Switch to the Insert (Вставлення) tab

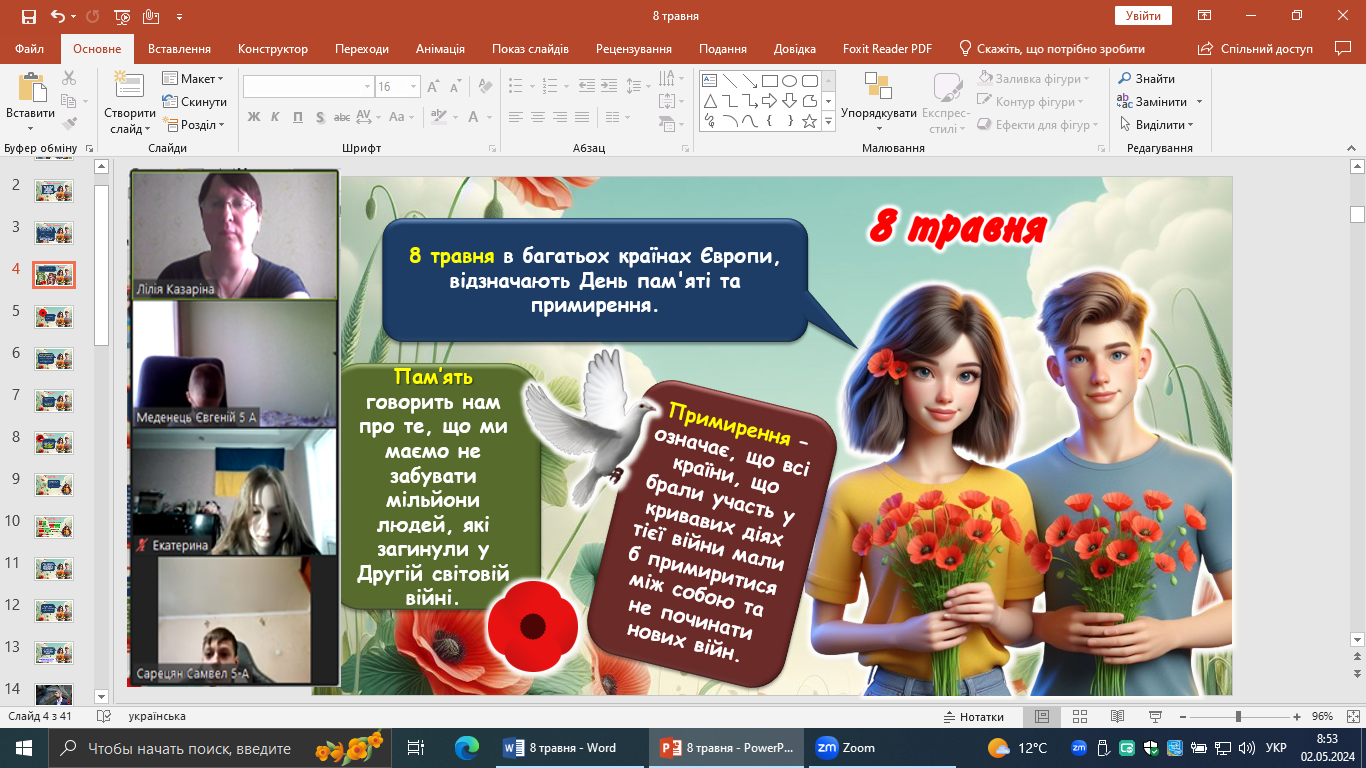tap(179, 49)
